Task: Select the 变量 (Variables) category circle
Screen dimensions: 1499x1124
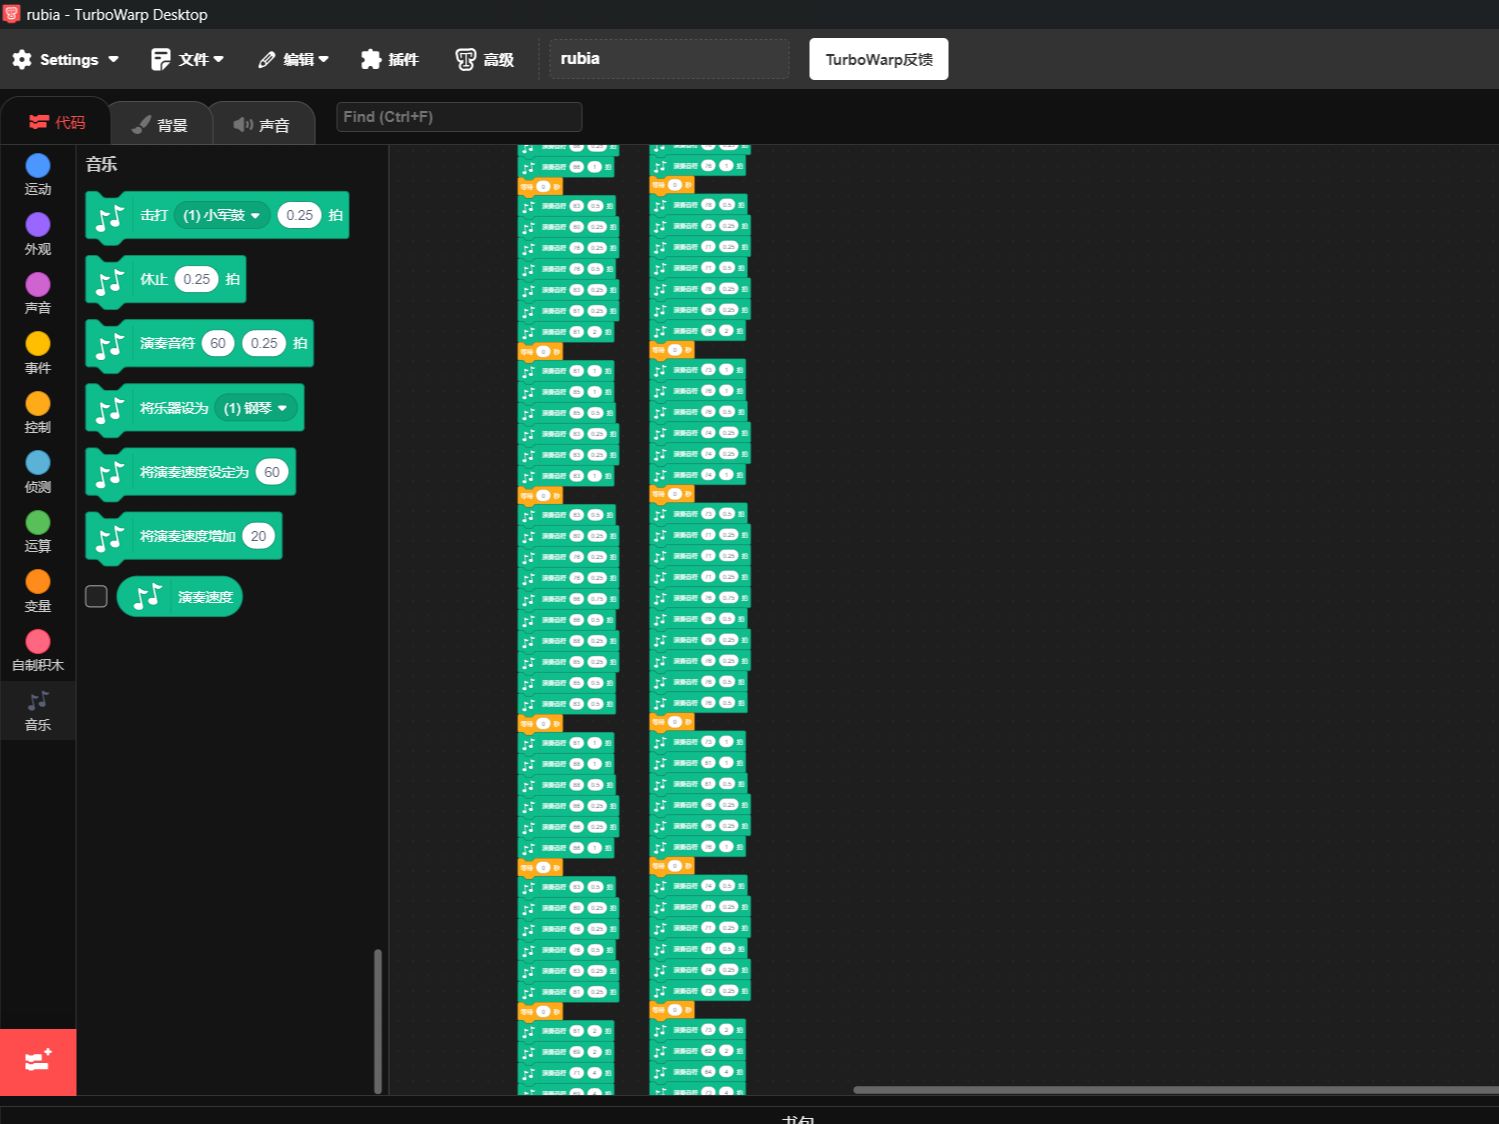Action: click(38, 582)
